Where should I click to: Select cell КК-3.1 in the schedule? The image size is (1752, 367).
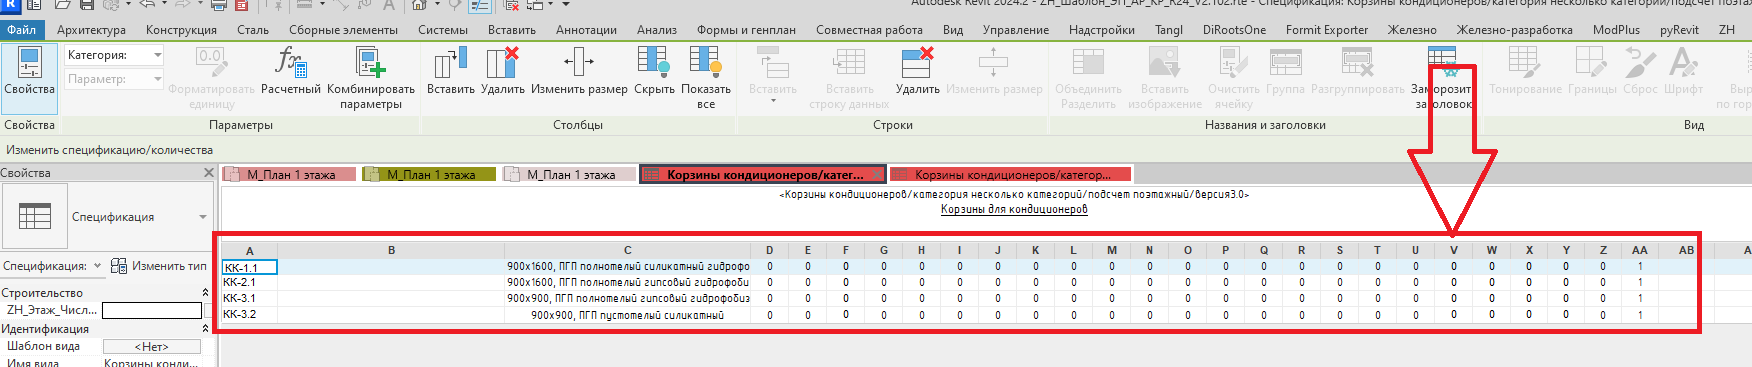click(249, 298)
